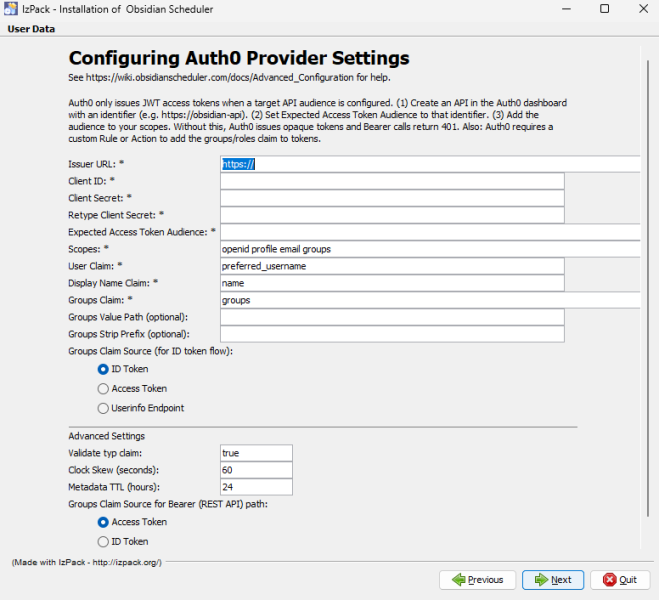Minimize the installer window

tap(567, 9)
